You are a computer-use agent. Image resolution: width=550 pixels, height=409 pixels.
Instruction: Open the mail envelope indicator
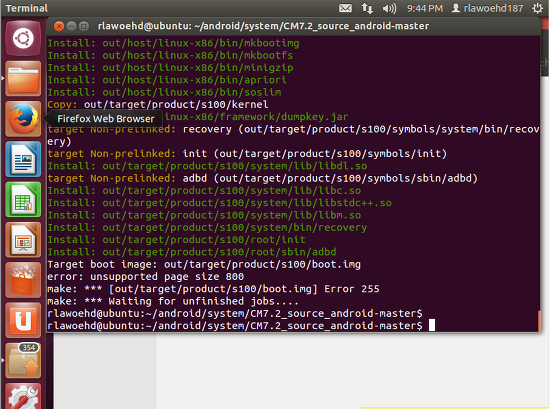click(346, 8)
